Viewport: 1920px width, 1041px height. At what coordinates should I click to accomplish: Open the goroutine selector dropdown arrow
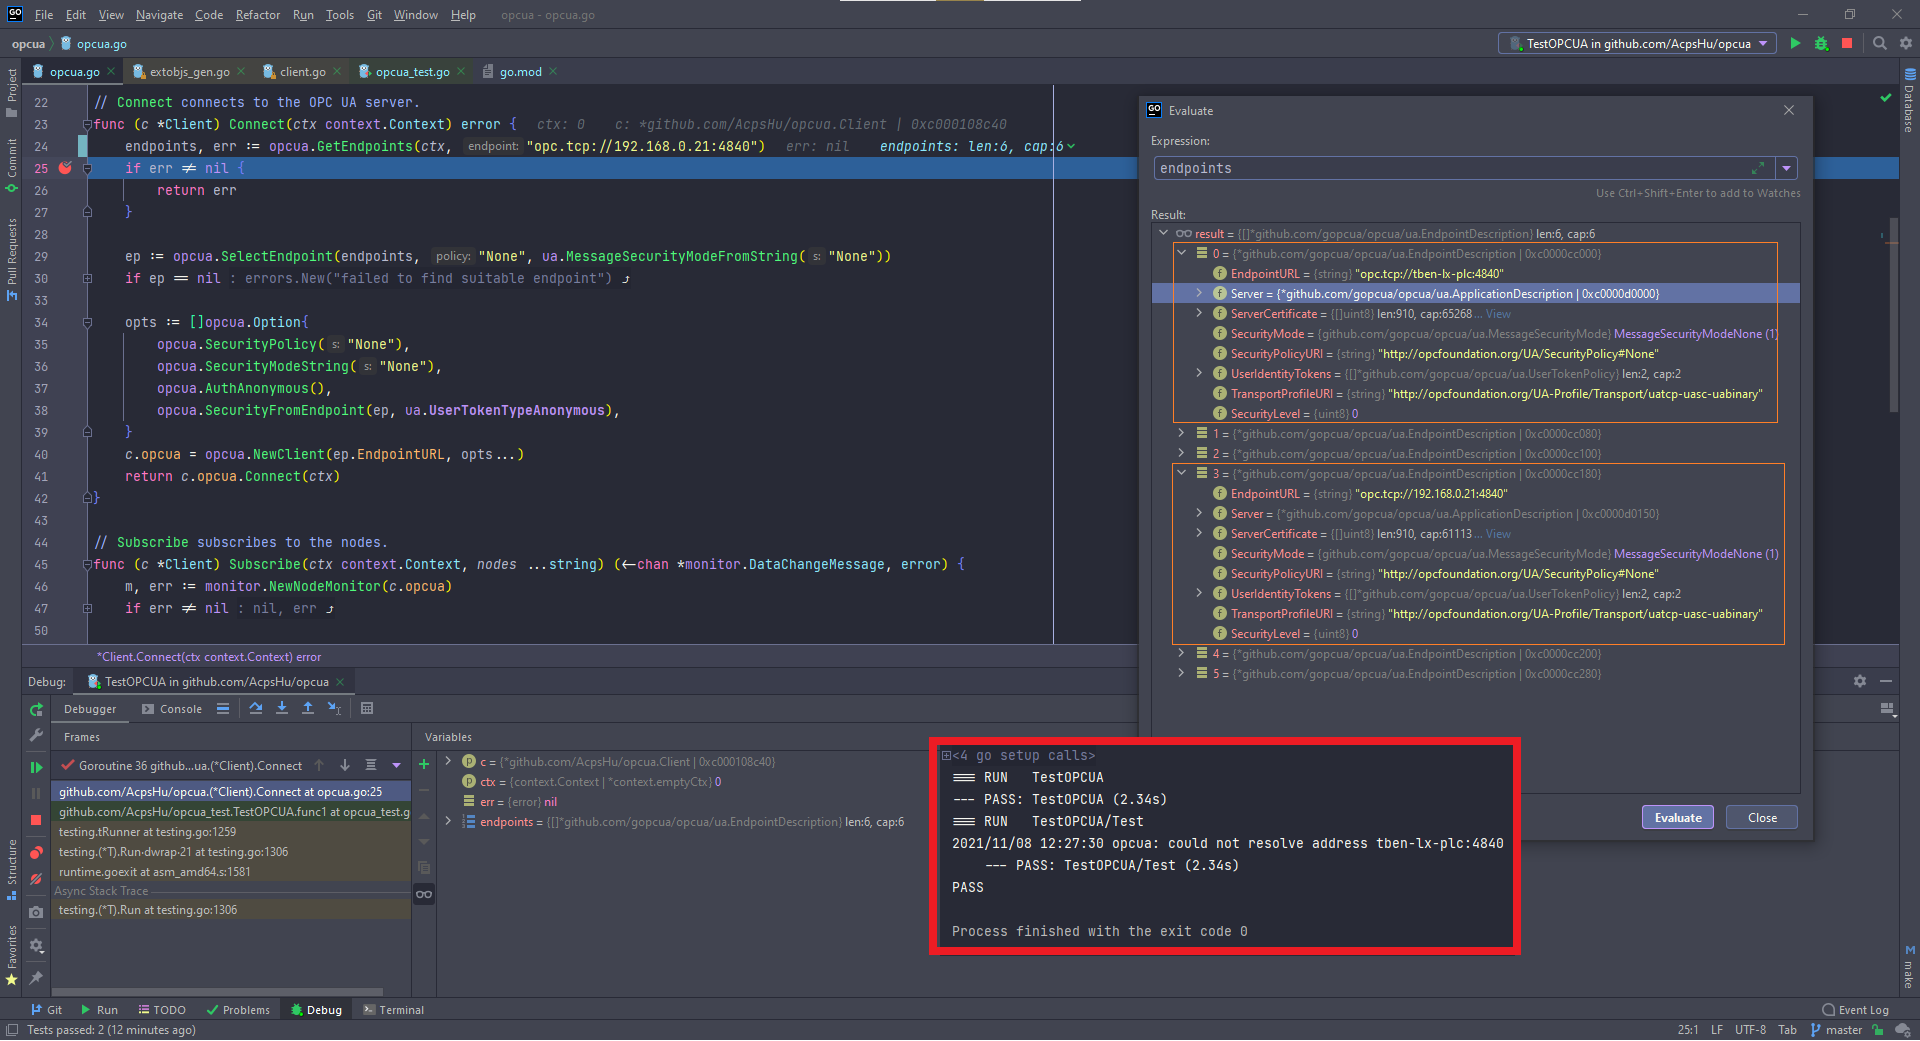(396, 765)
